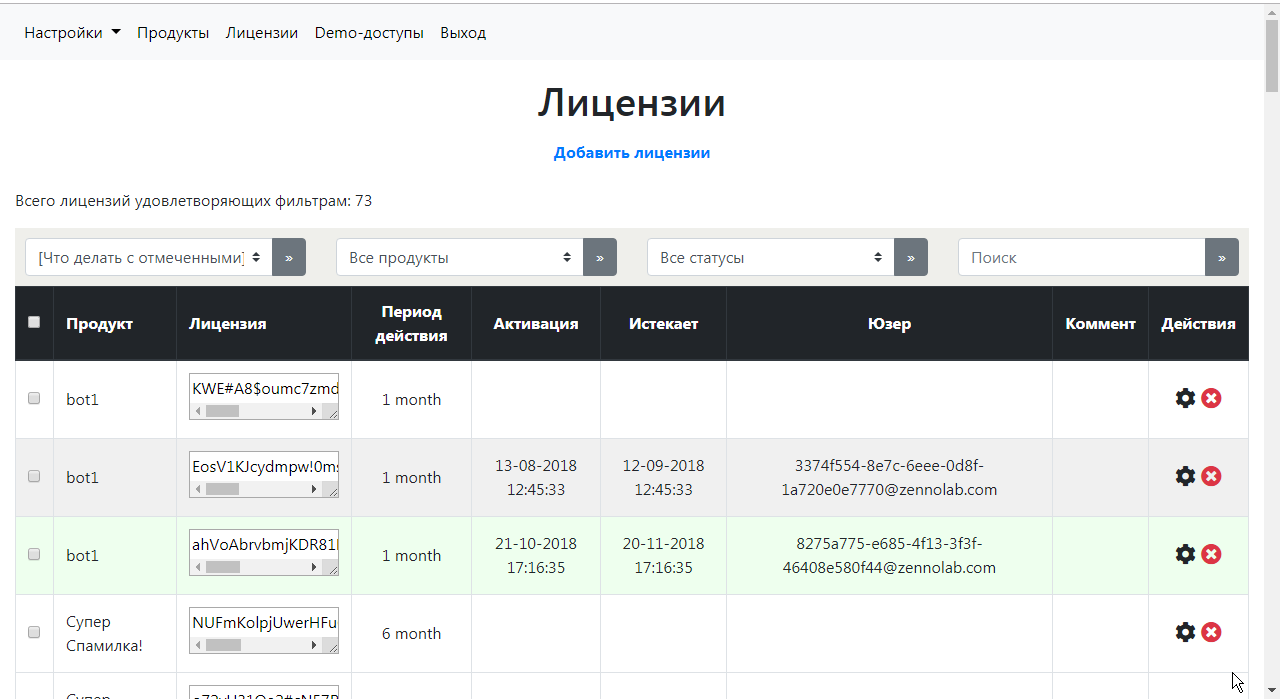1280x699 pixels.
Task: Expand the 'Все продукты' filter dropdown
Action: click(459, 257)
